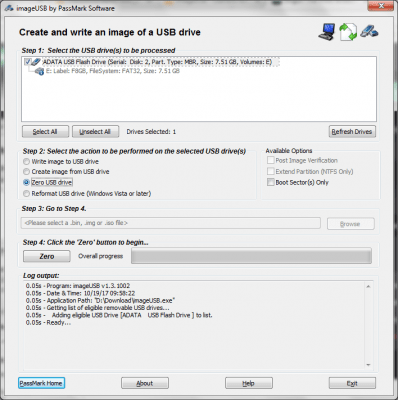Click the Unselect All button
This screenshot has height=400, width=398.
[95, 132]
